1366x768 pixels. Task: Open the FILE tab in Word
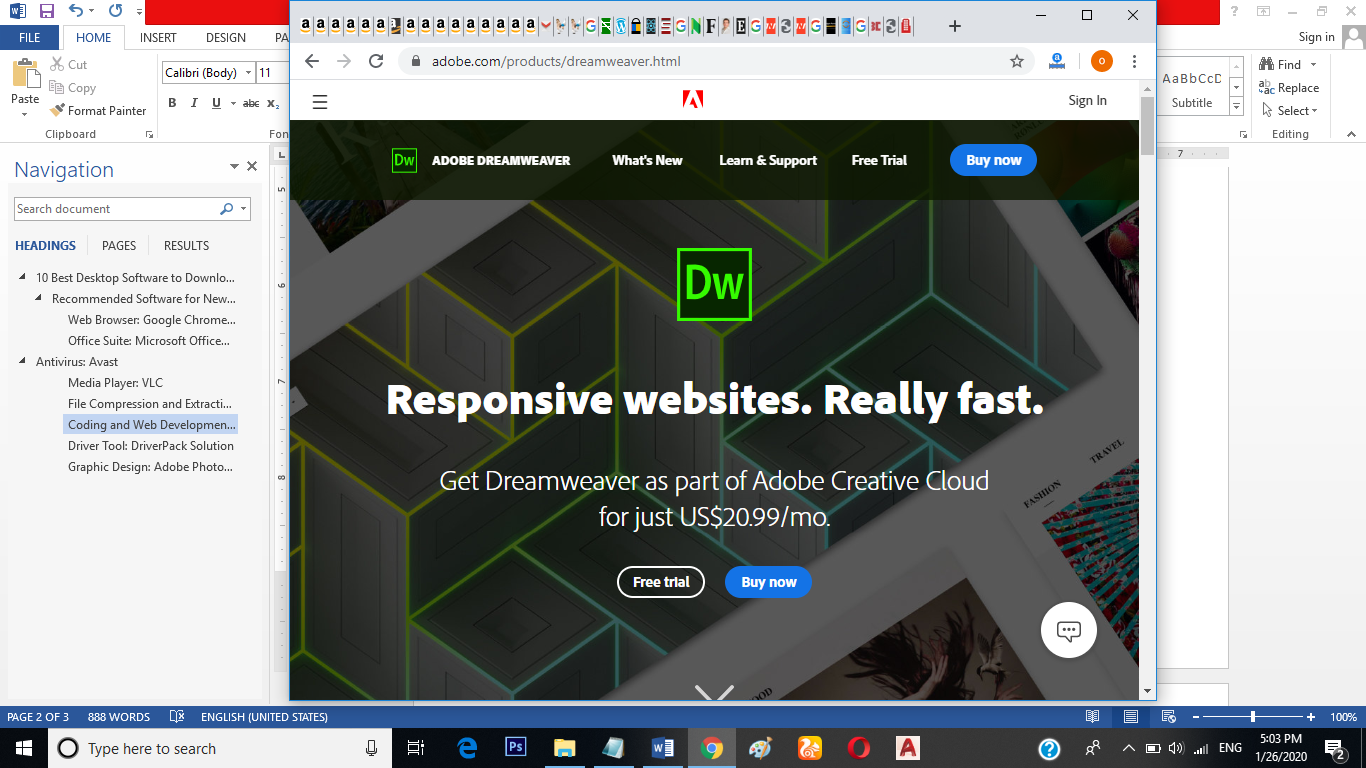(30, 38)
